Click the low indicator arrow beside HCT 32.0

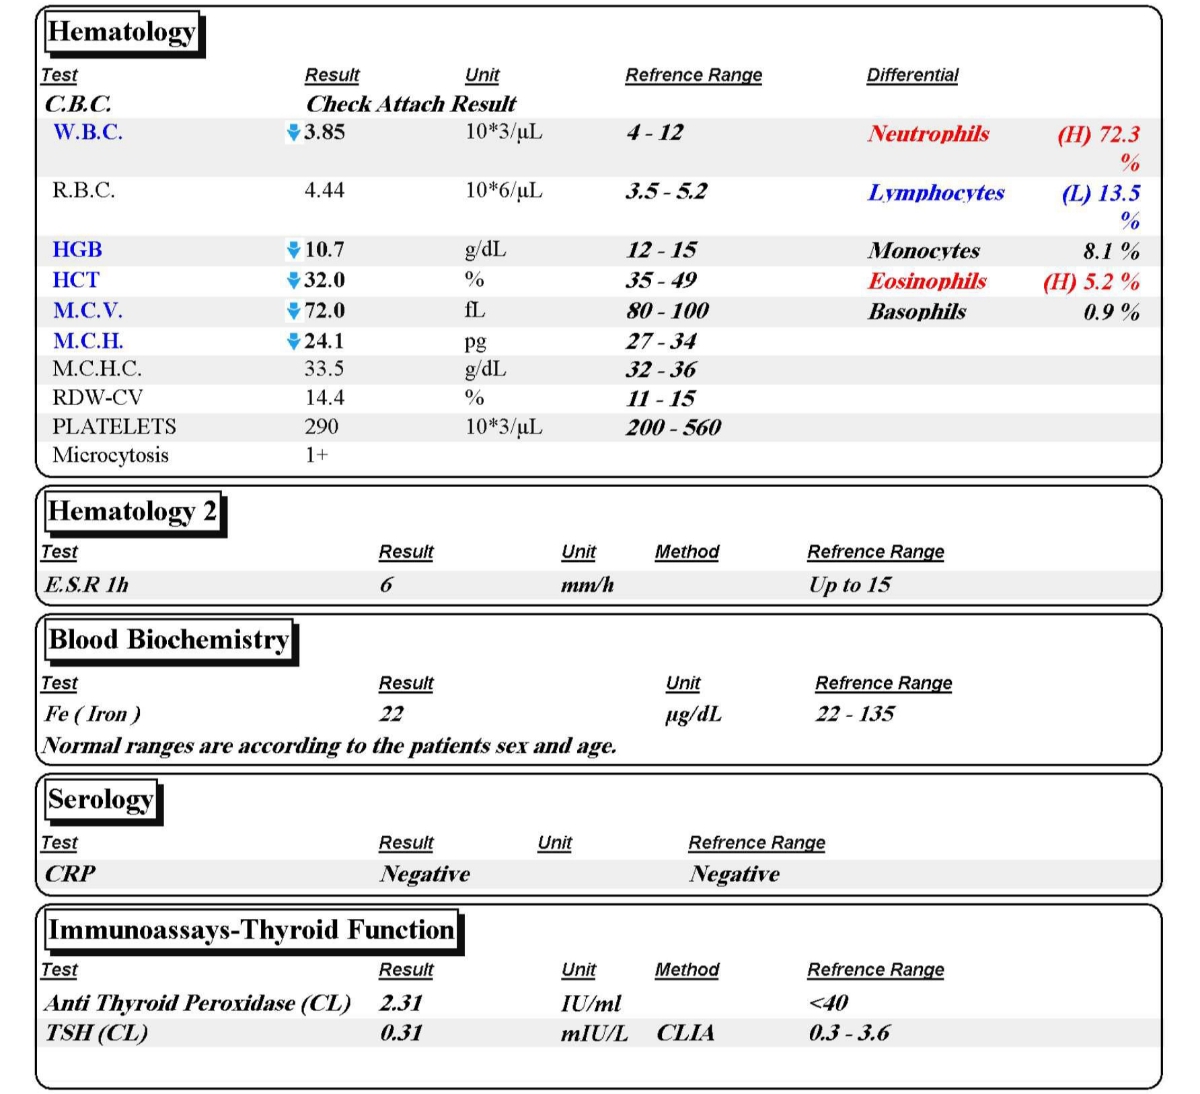click(293, 280)
